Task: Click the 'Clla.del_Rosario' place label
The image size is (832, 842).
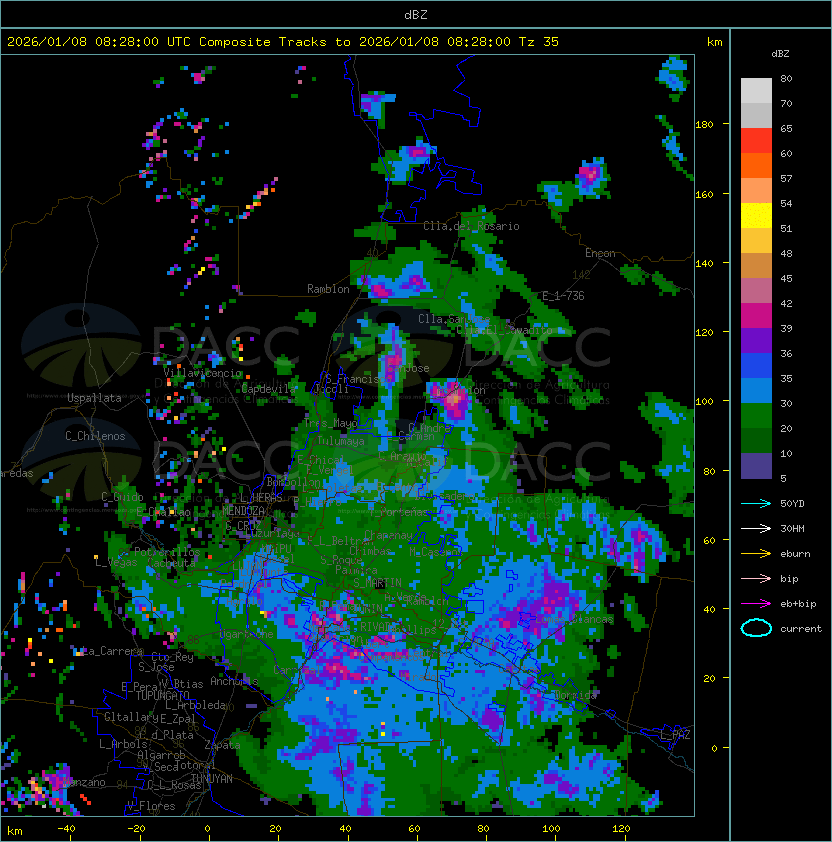Action: 471,226
